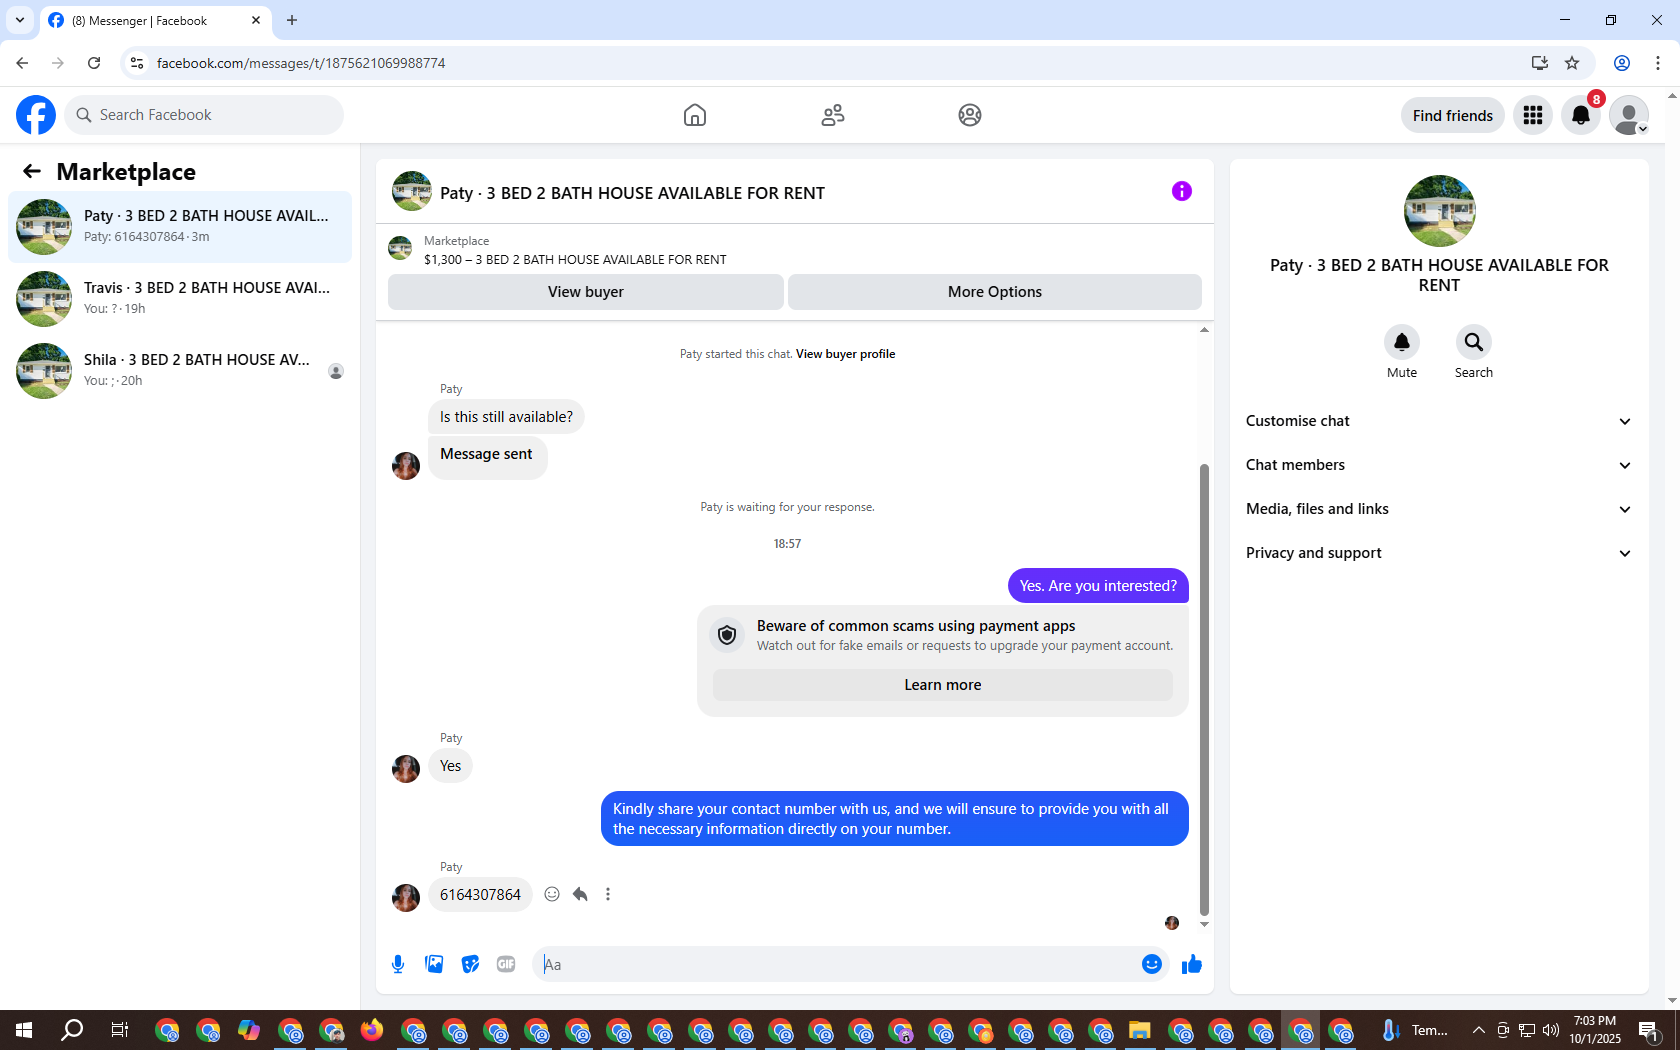Open Travis conversation in Marketplace list

coord(180,299)
